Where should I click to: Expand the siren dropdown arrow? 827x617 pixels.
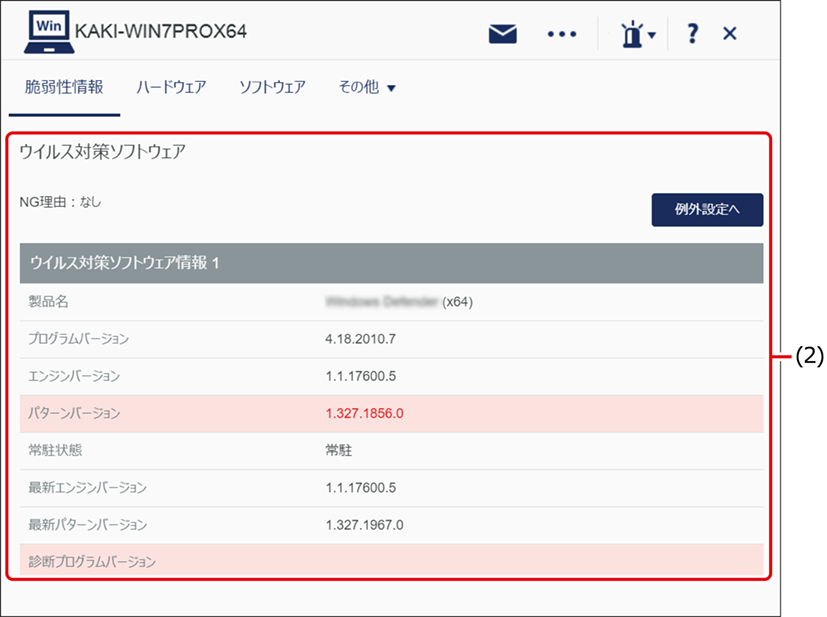pyautogui.click(x=652, y=35)
